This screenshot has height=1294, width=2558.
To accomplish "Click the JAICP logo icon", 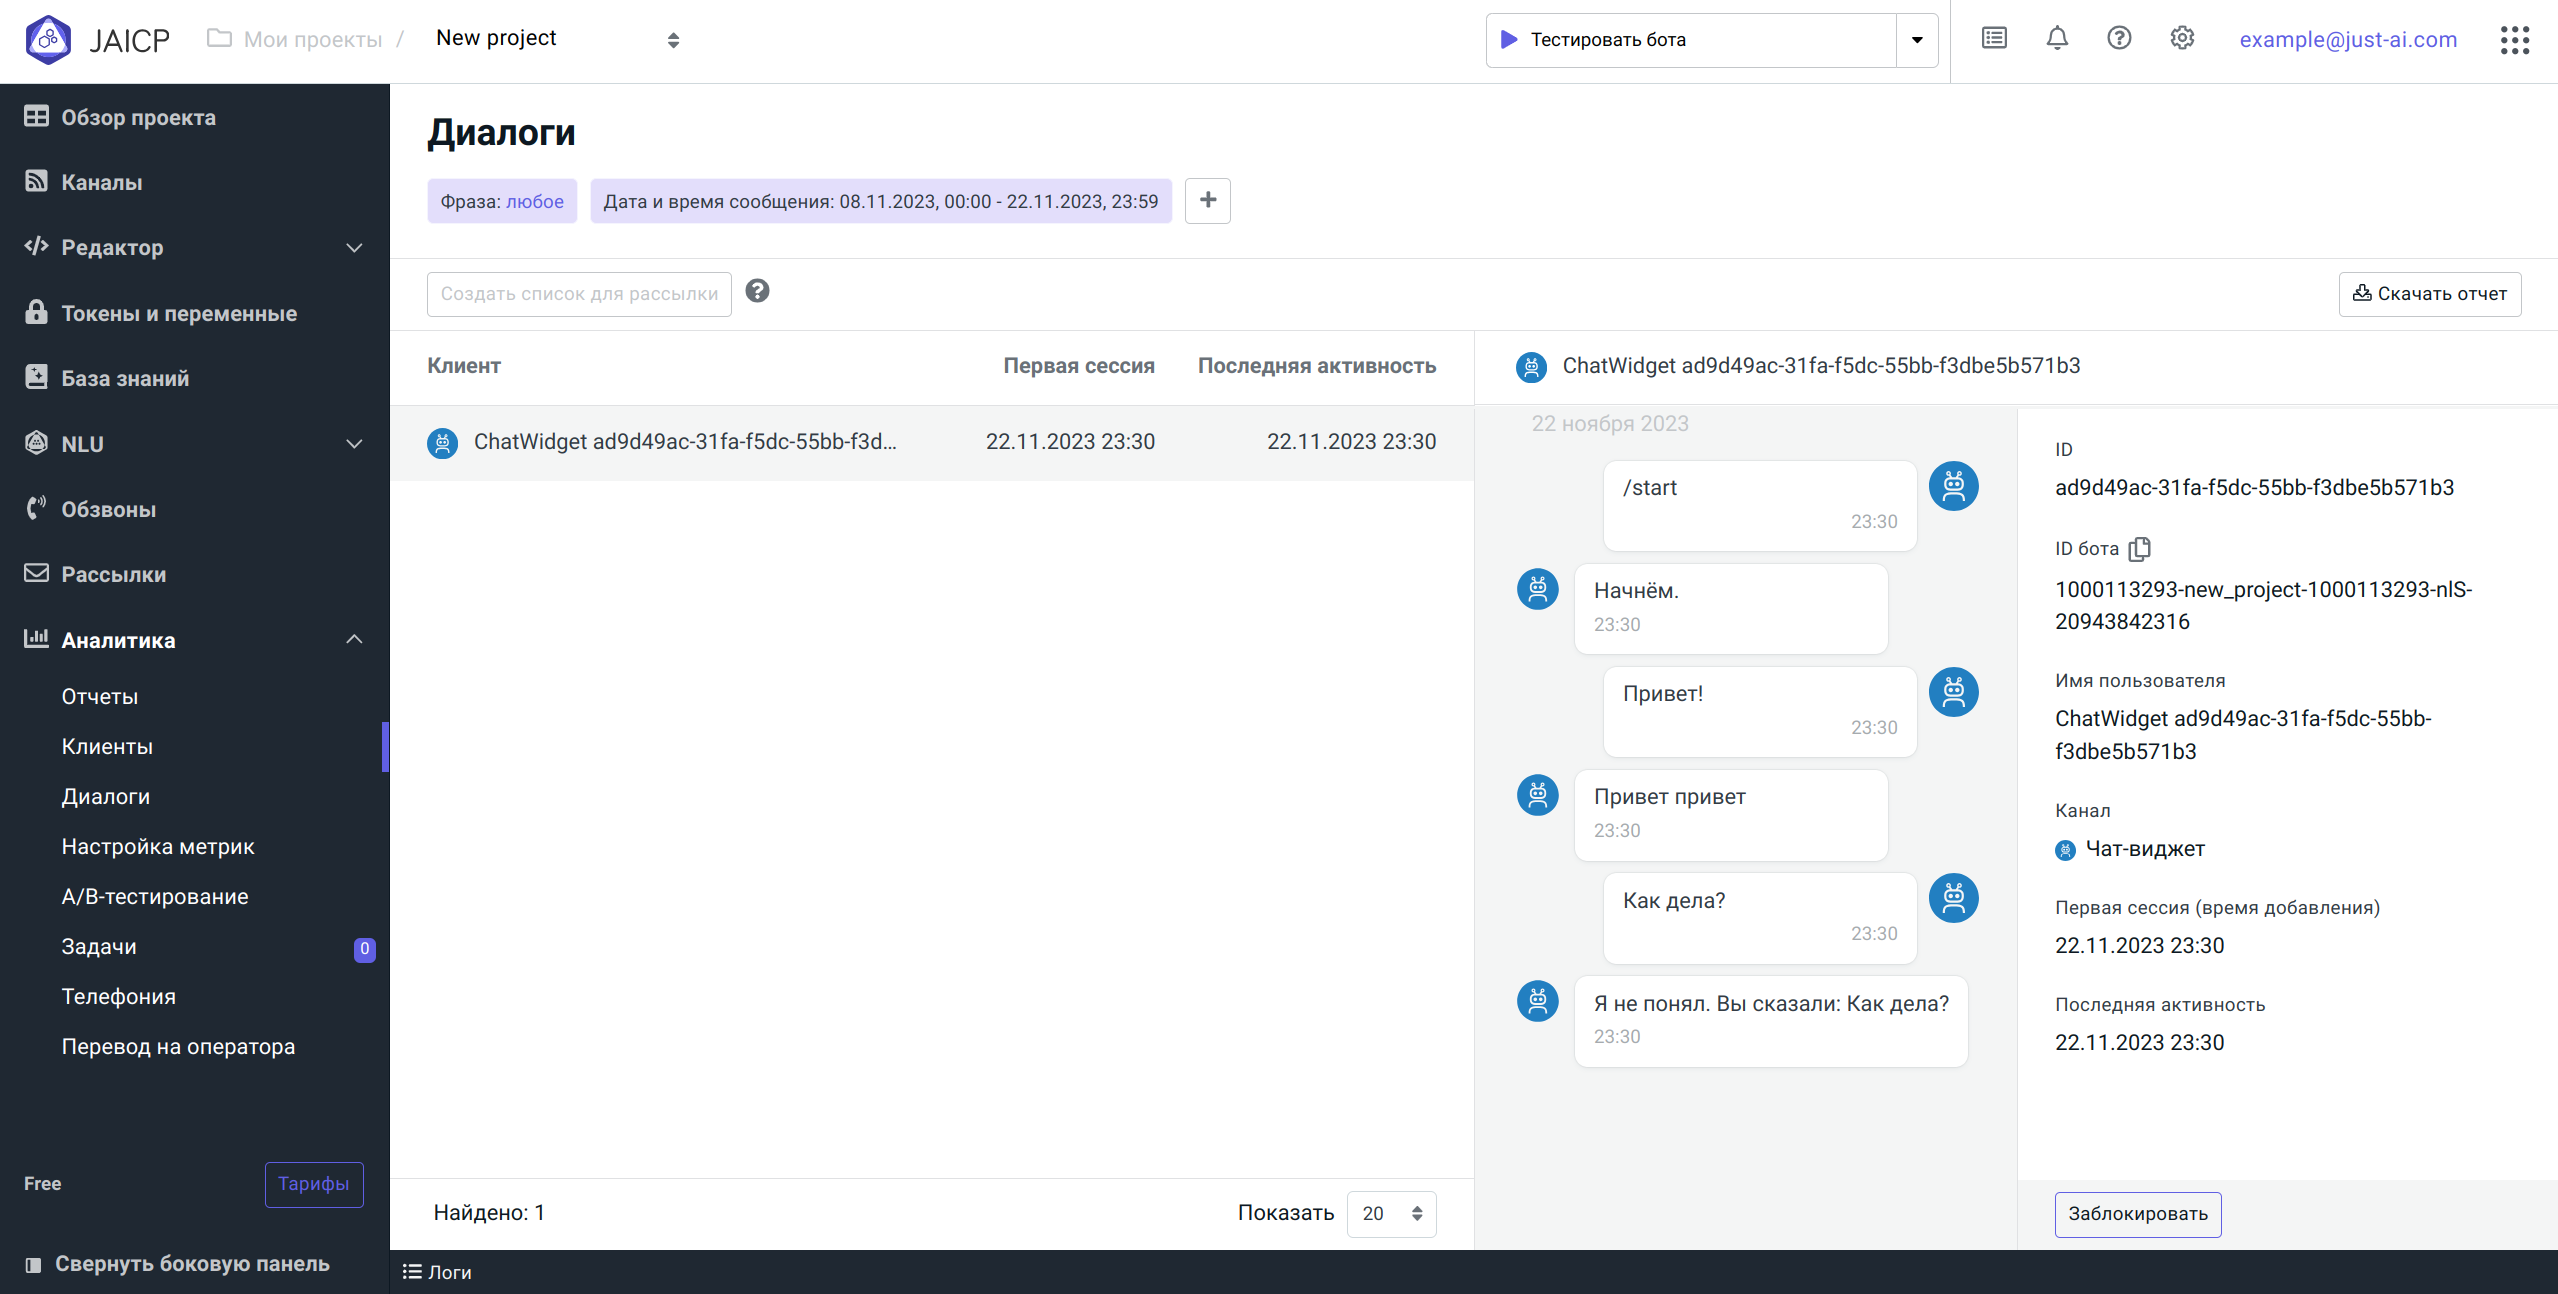I will pos(48,40).
